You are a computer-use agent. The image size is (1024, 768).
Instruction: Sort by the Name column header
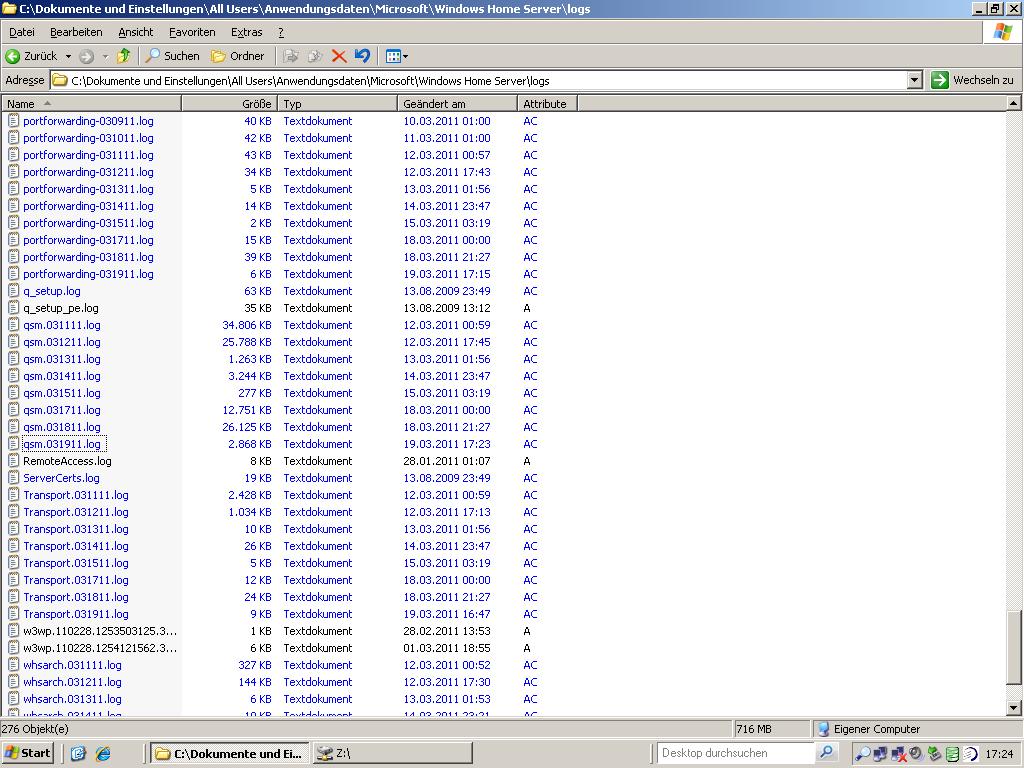coord(91,103)
